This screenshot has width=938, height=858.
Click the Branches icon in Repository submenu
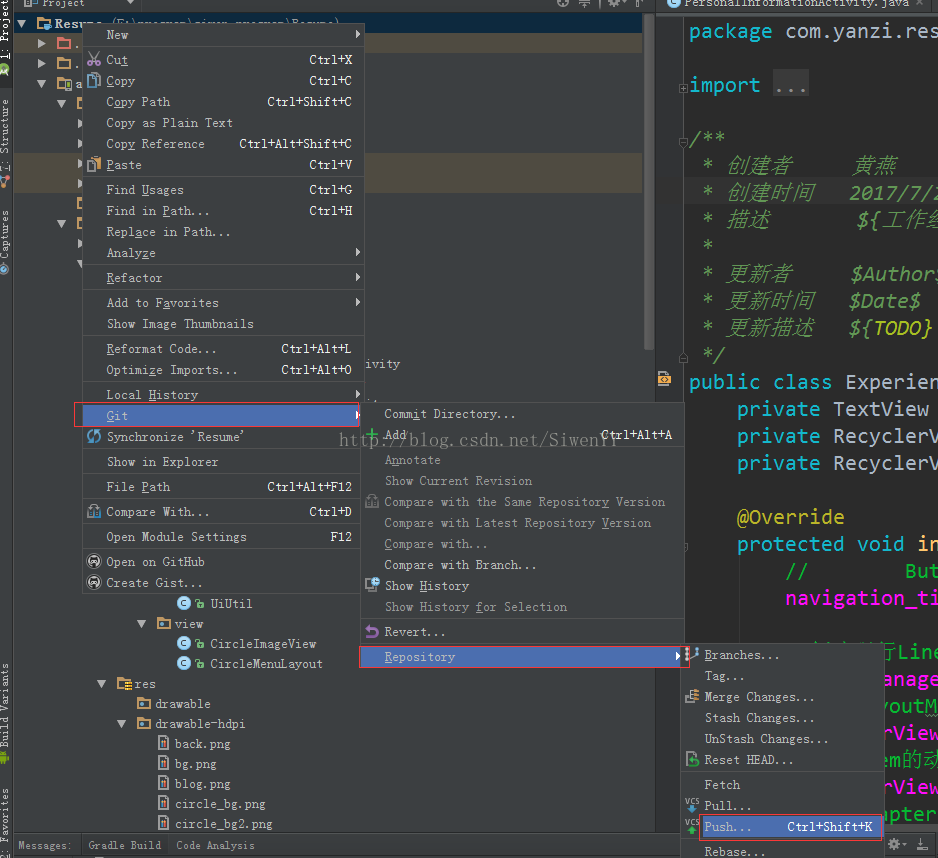(692, 654)
